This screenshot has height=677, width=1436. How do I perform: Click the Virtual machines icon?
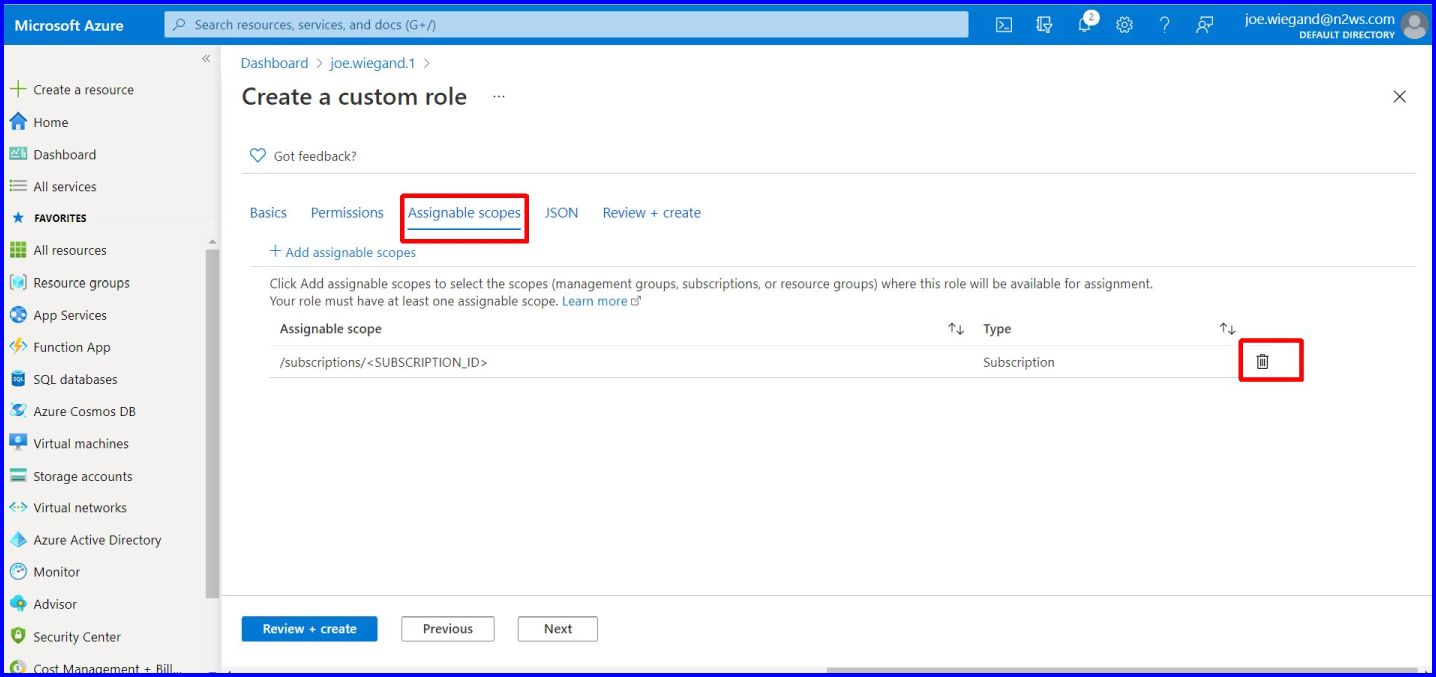(x=18, y=443)
